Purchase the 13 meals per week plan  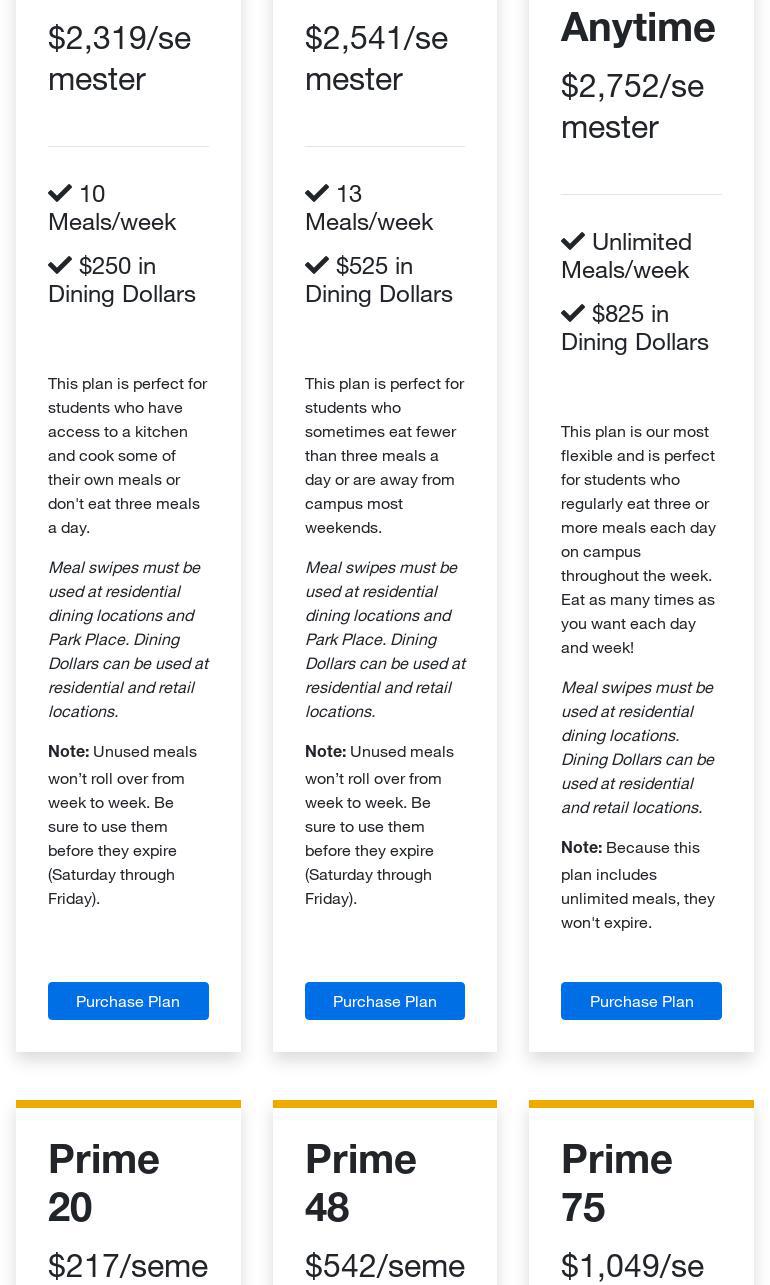click(384, 1001)
